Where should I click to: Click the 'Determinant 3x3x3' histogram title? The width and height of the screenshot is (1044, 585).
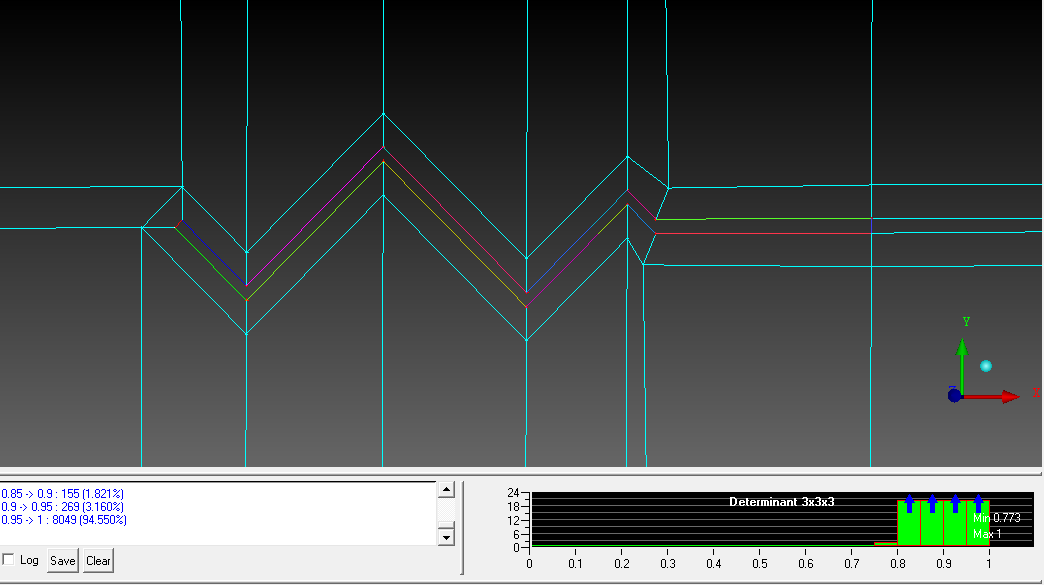(x=781, y=501)
